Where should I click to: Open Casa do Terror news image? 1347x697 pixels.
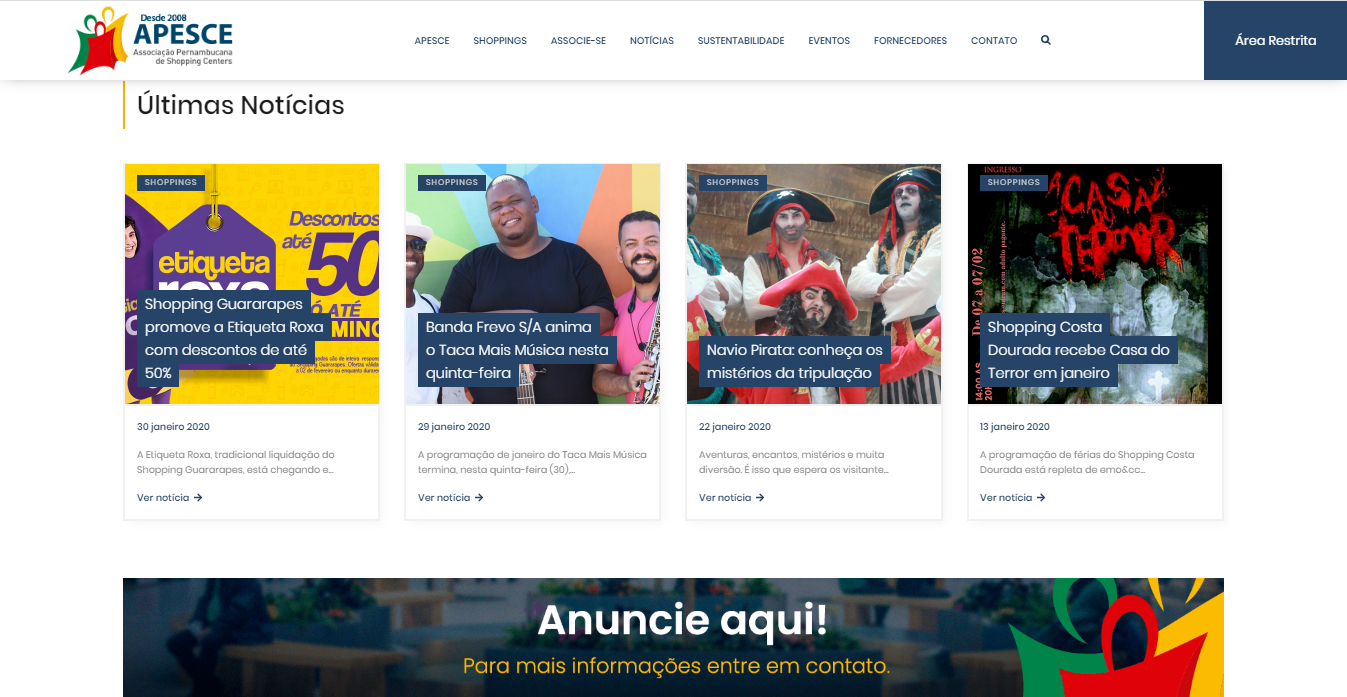[x=1095, y=284]
